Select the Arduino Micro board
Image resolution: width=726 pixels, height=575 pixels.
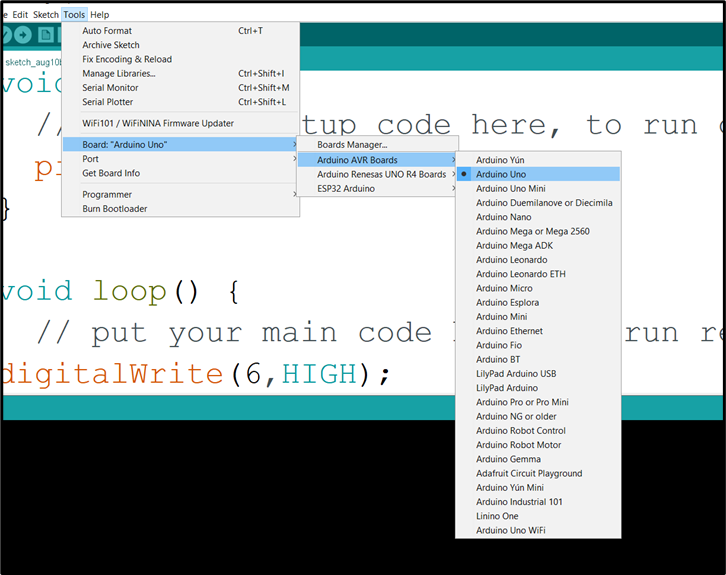(x=538, y=288)
